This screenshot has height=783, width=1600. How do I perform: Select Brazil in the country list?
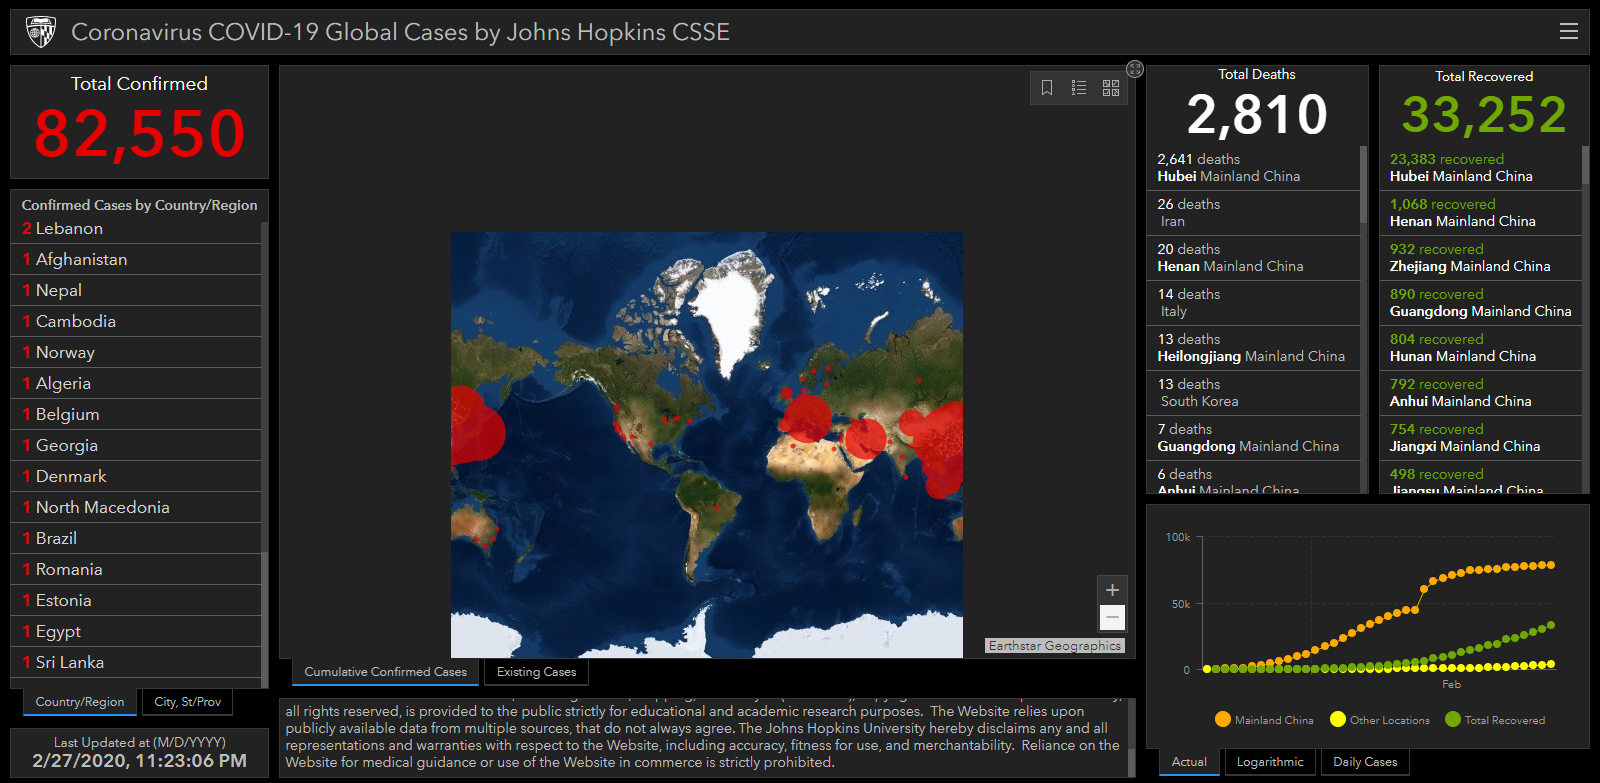click(56, 538)
